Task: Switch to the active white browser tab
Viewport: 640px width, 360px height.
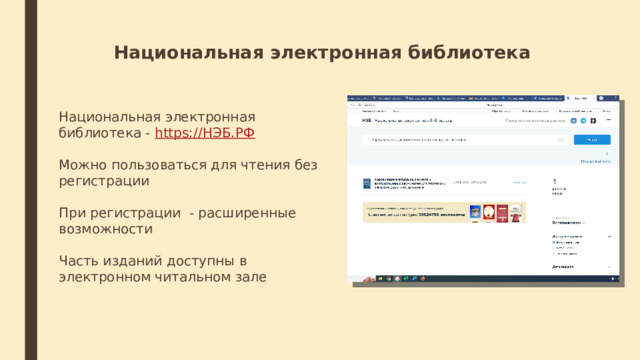Action: [x=580, y=98]
